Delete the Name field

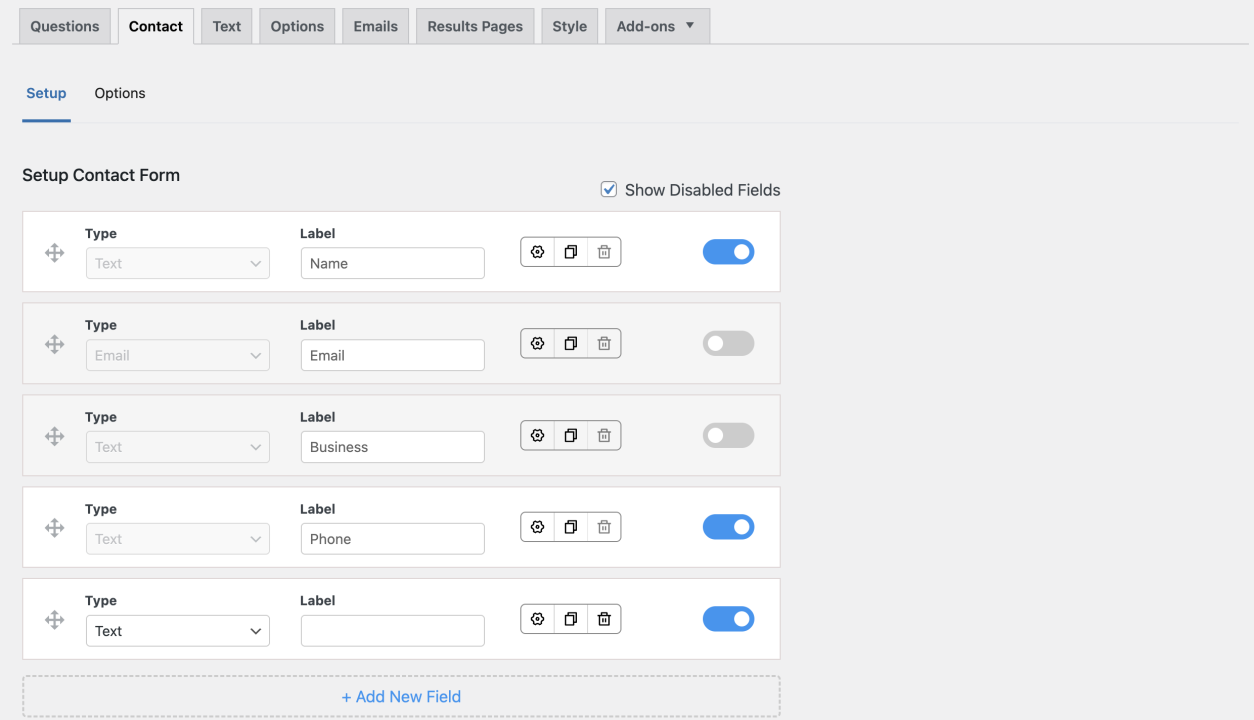(x=604, y=252)
